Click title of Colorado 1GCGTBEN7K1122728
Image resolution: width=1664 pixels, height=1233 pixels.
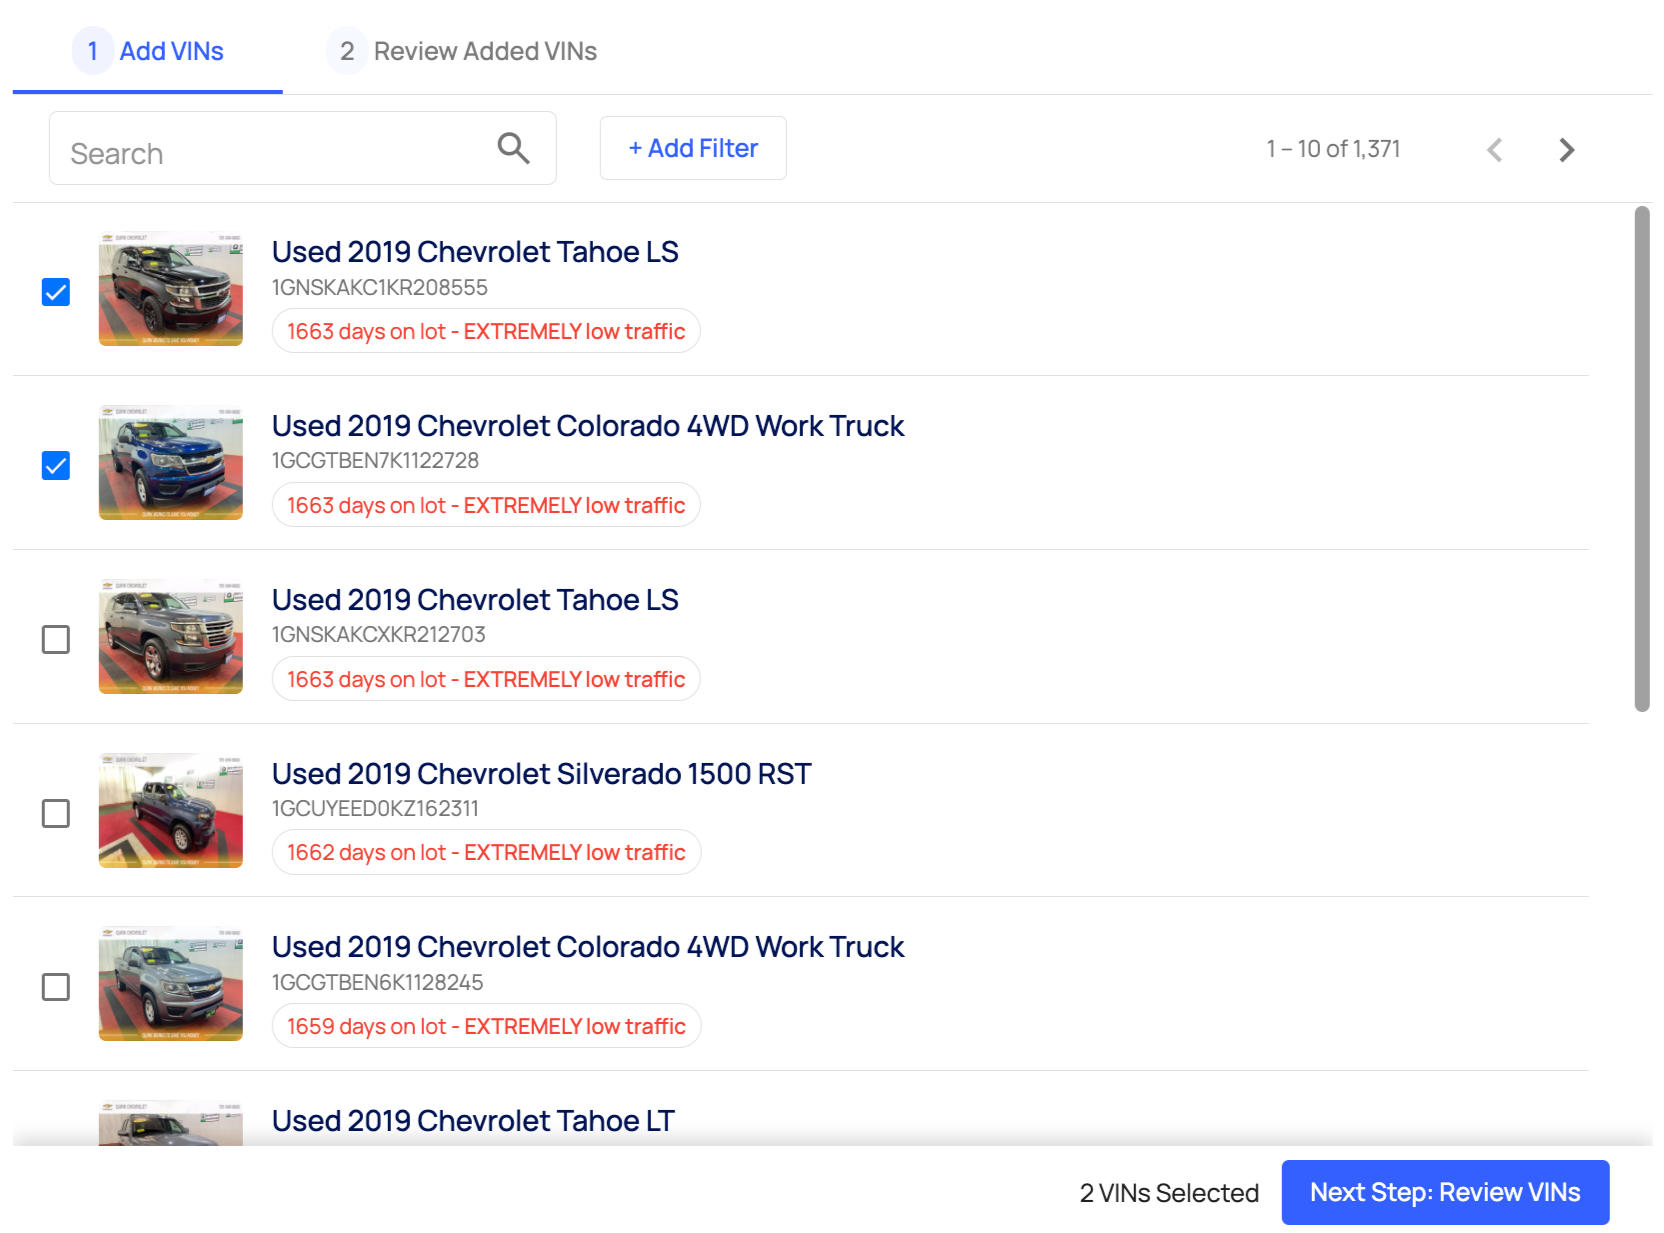pyautogui.click(x=588, y=426)
